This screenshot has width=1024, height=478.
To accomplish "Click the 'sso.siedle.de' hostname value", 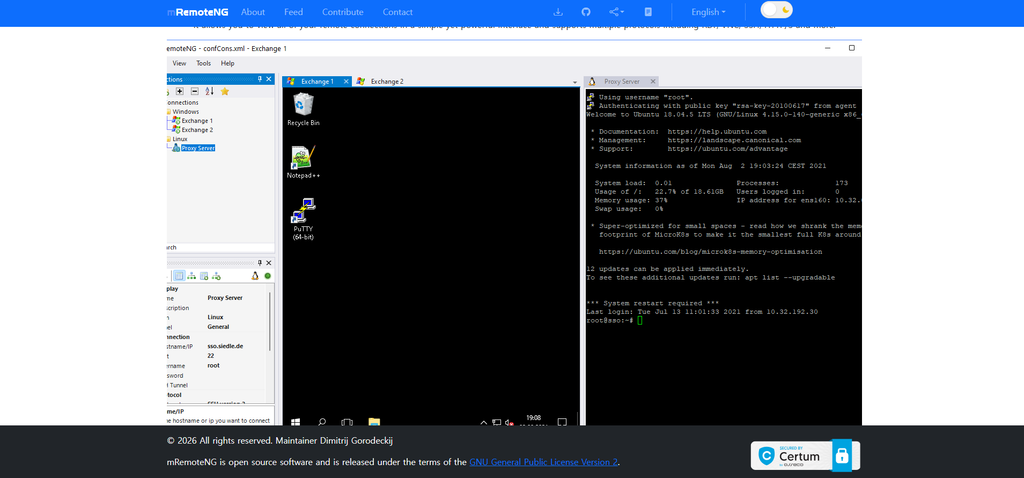I will click(225, 346).
